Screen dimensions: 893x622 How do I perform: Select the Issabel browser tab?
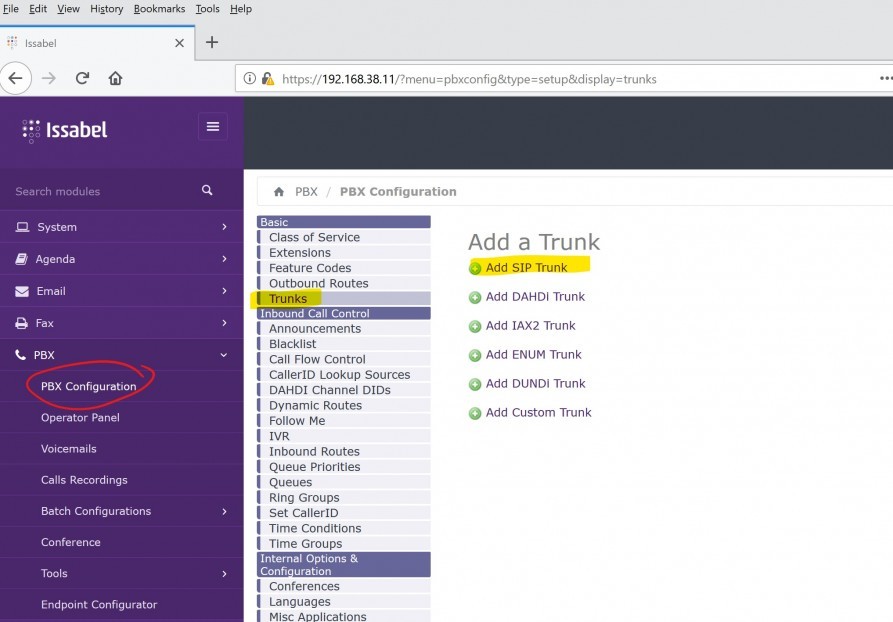tap(97, 43)
